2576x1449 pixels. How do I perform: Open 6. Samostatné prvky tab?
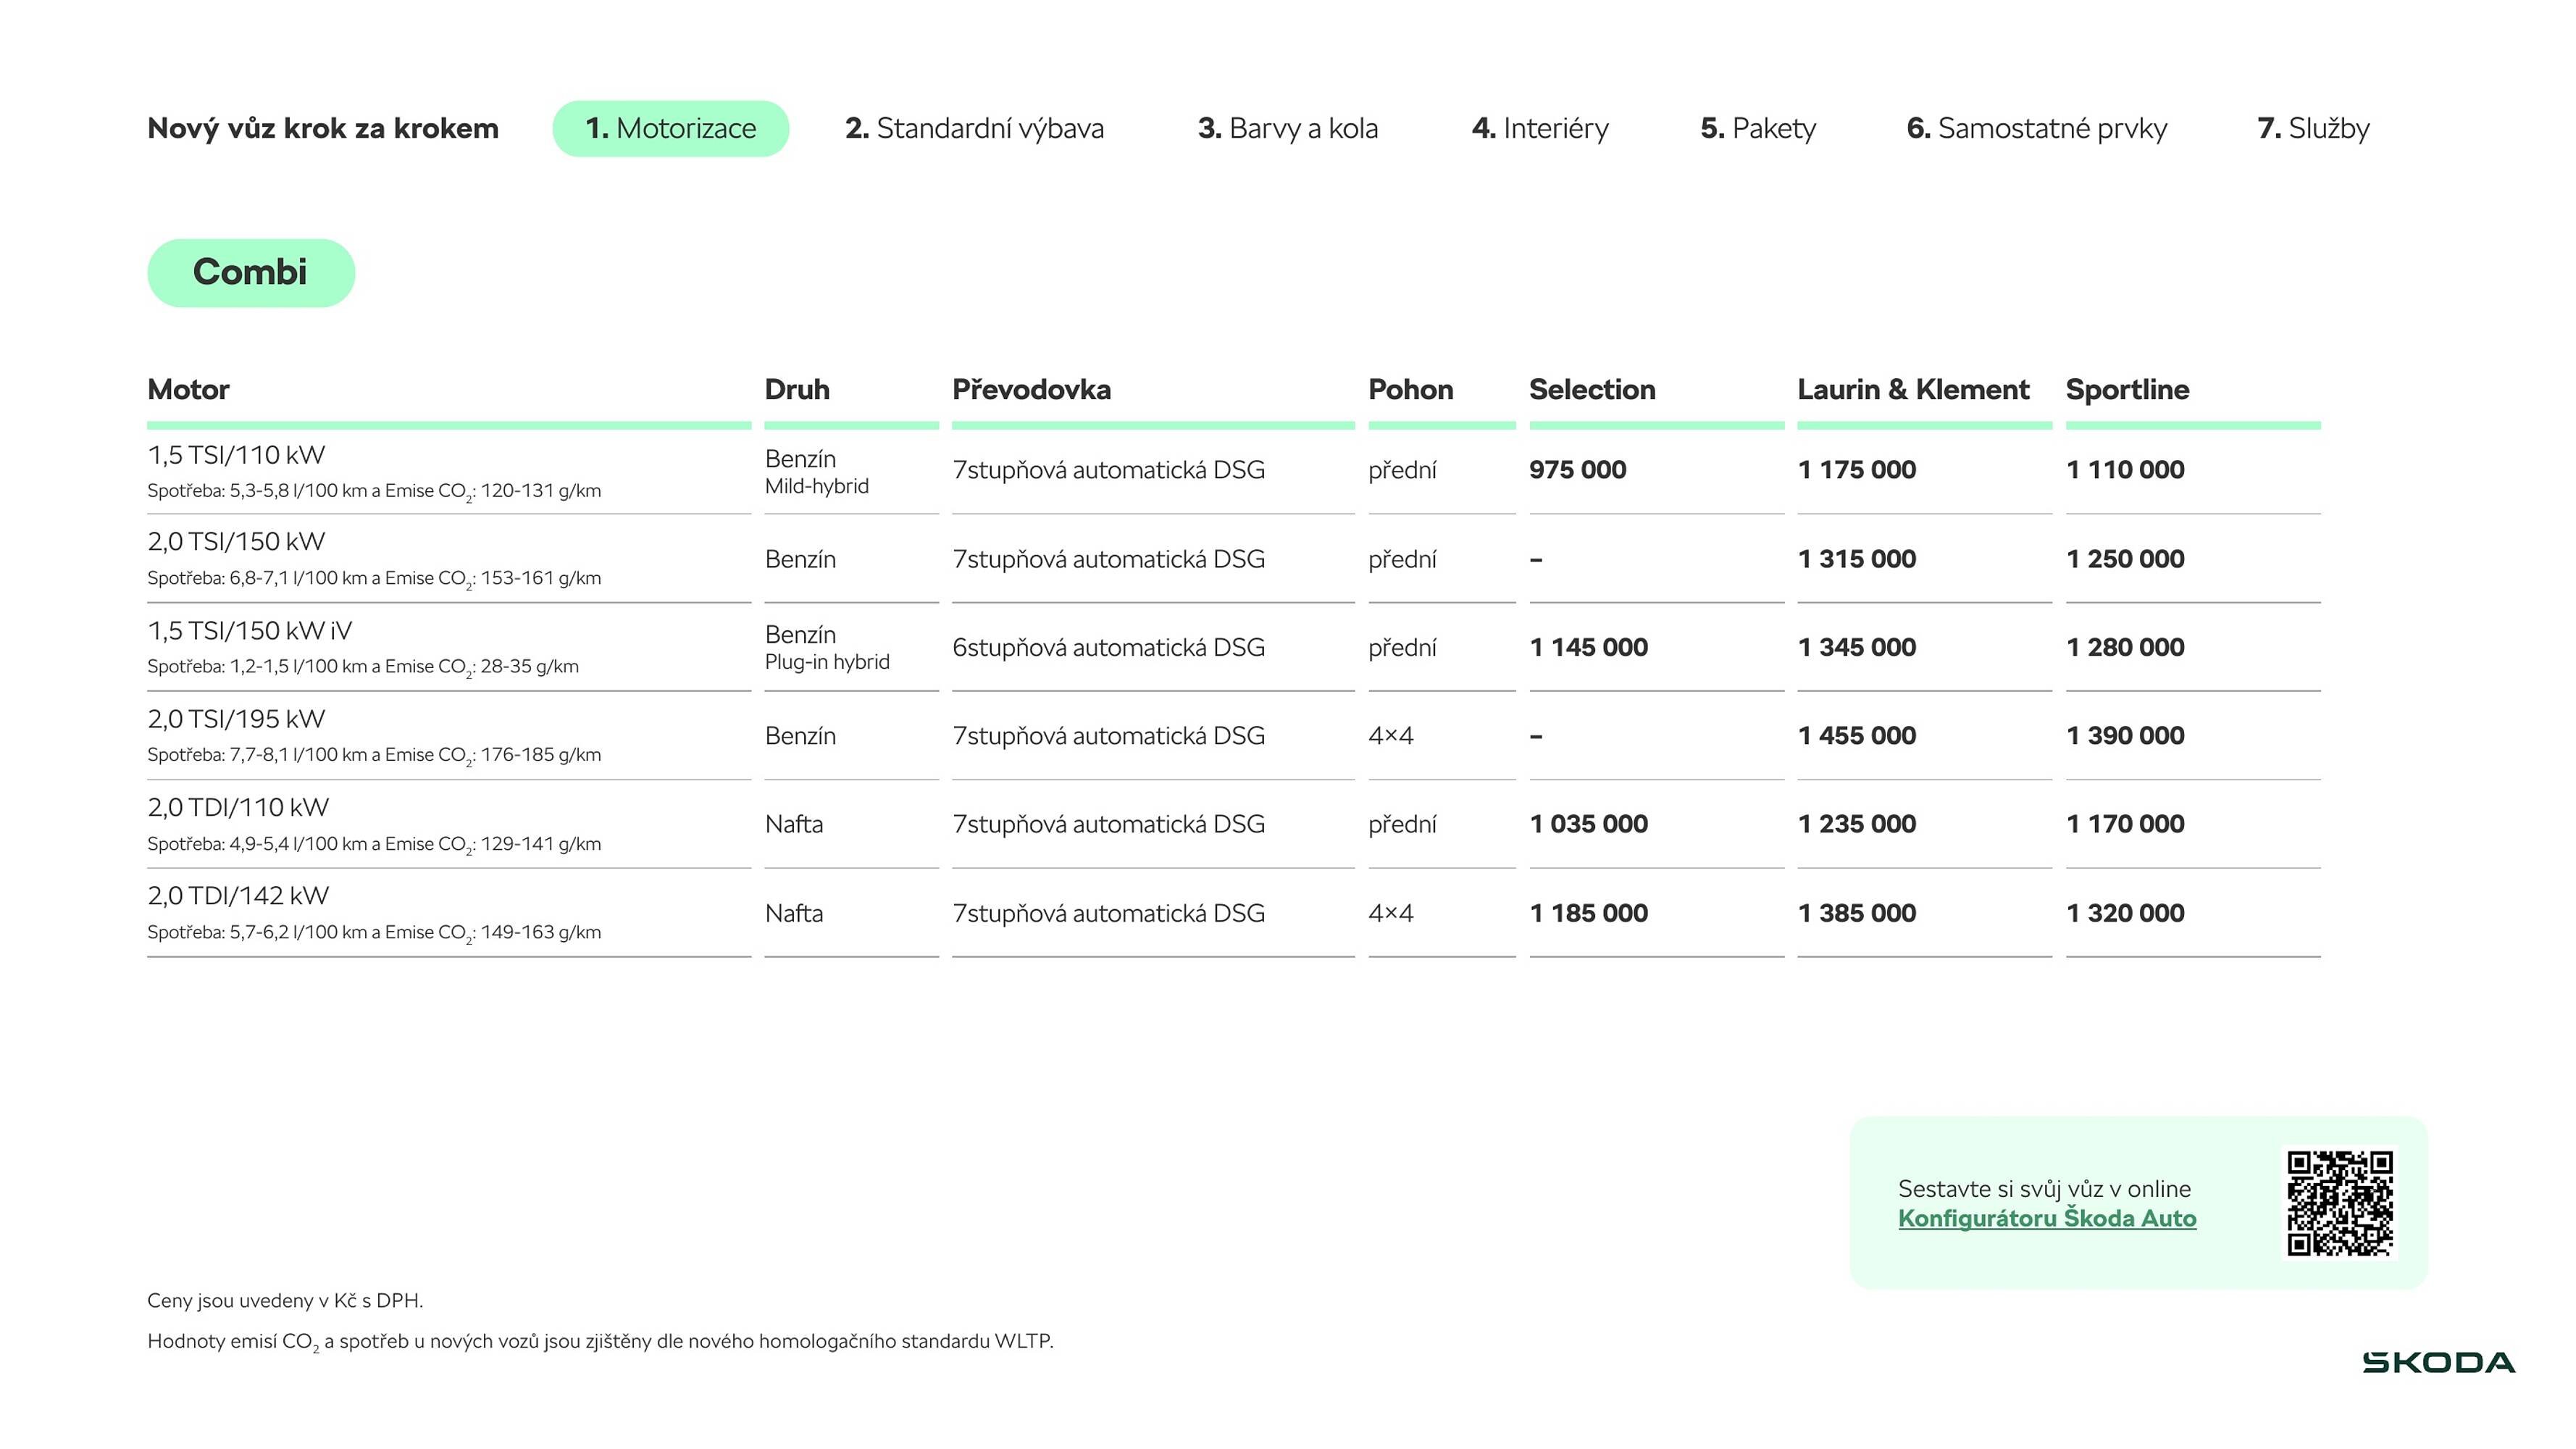coord(2036,128)
